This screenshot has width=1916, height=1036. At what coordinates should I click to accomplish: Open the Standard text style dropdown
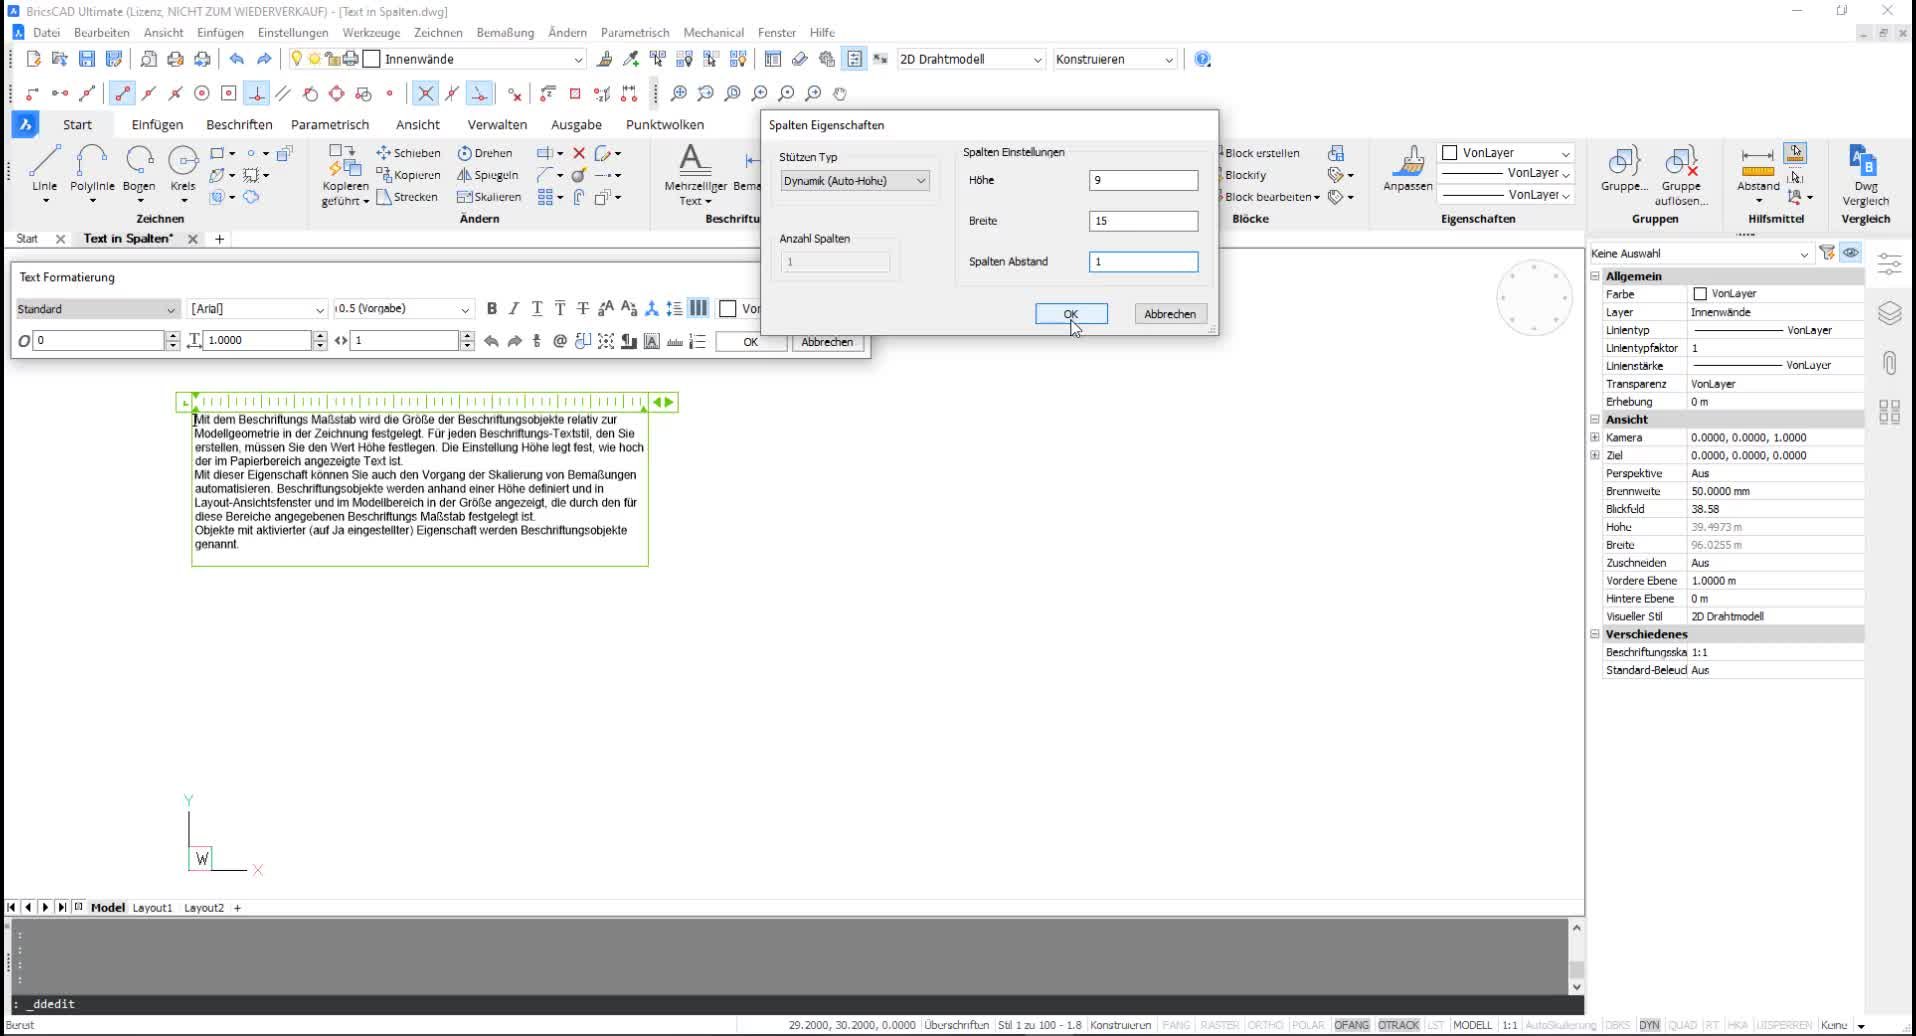click(x=97, y=310)
